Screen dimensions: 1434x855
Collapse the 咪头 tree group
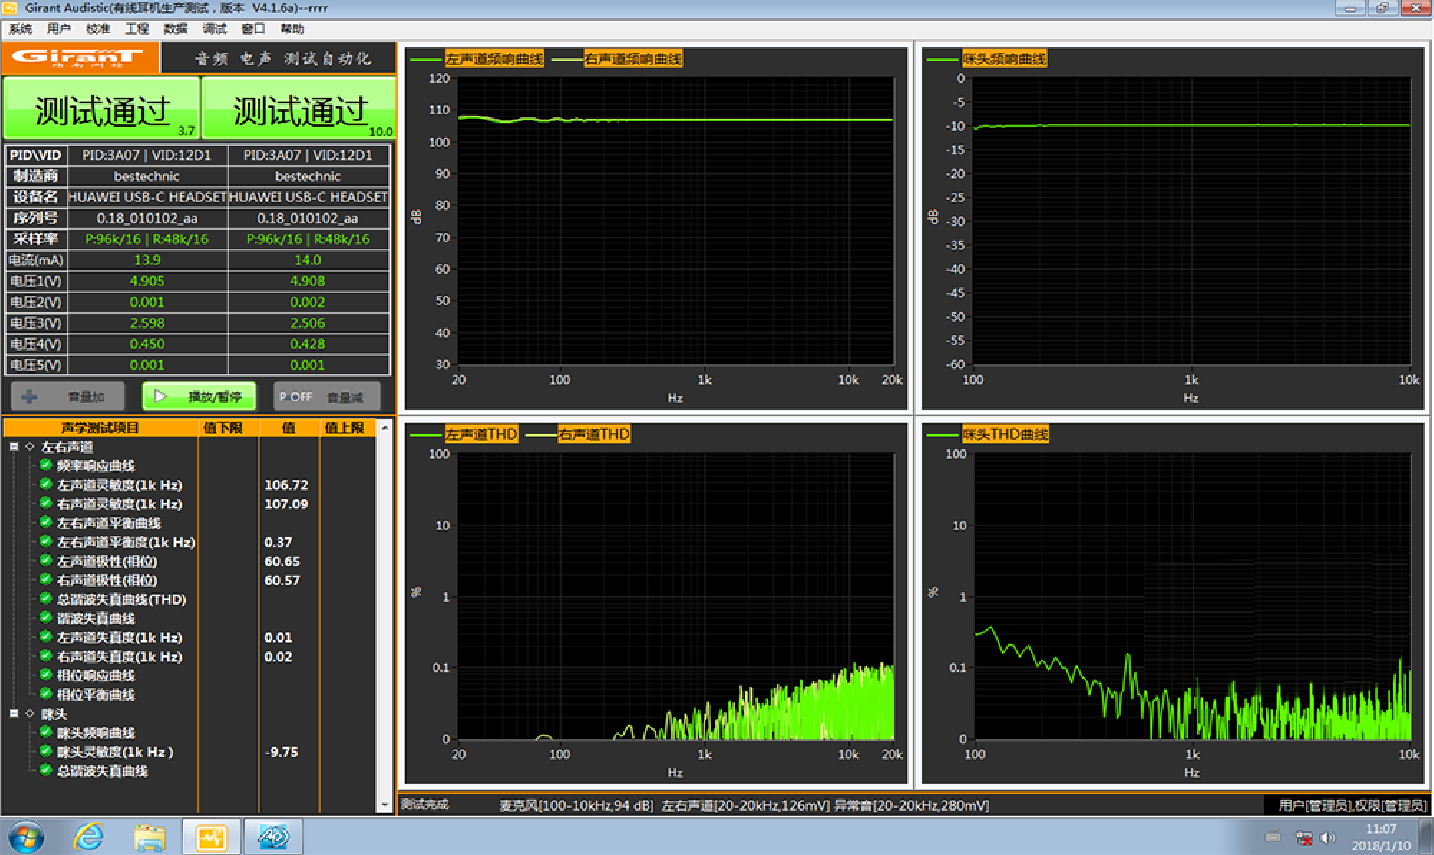pos(14,714)
